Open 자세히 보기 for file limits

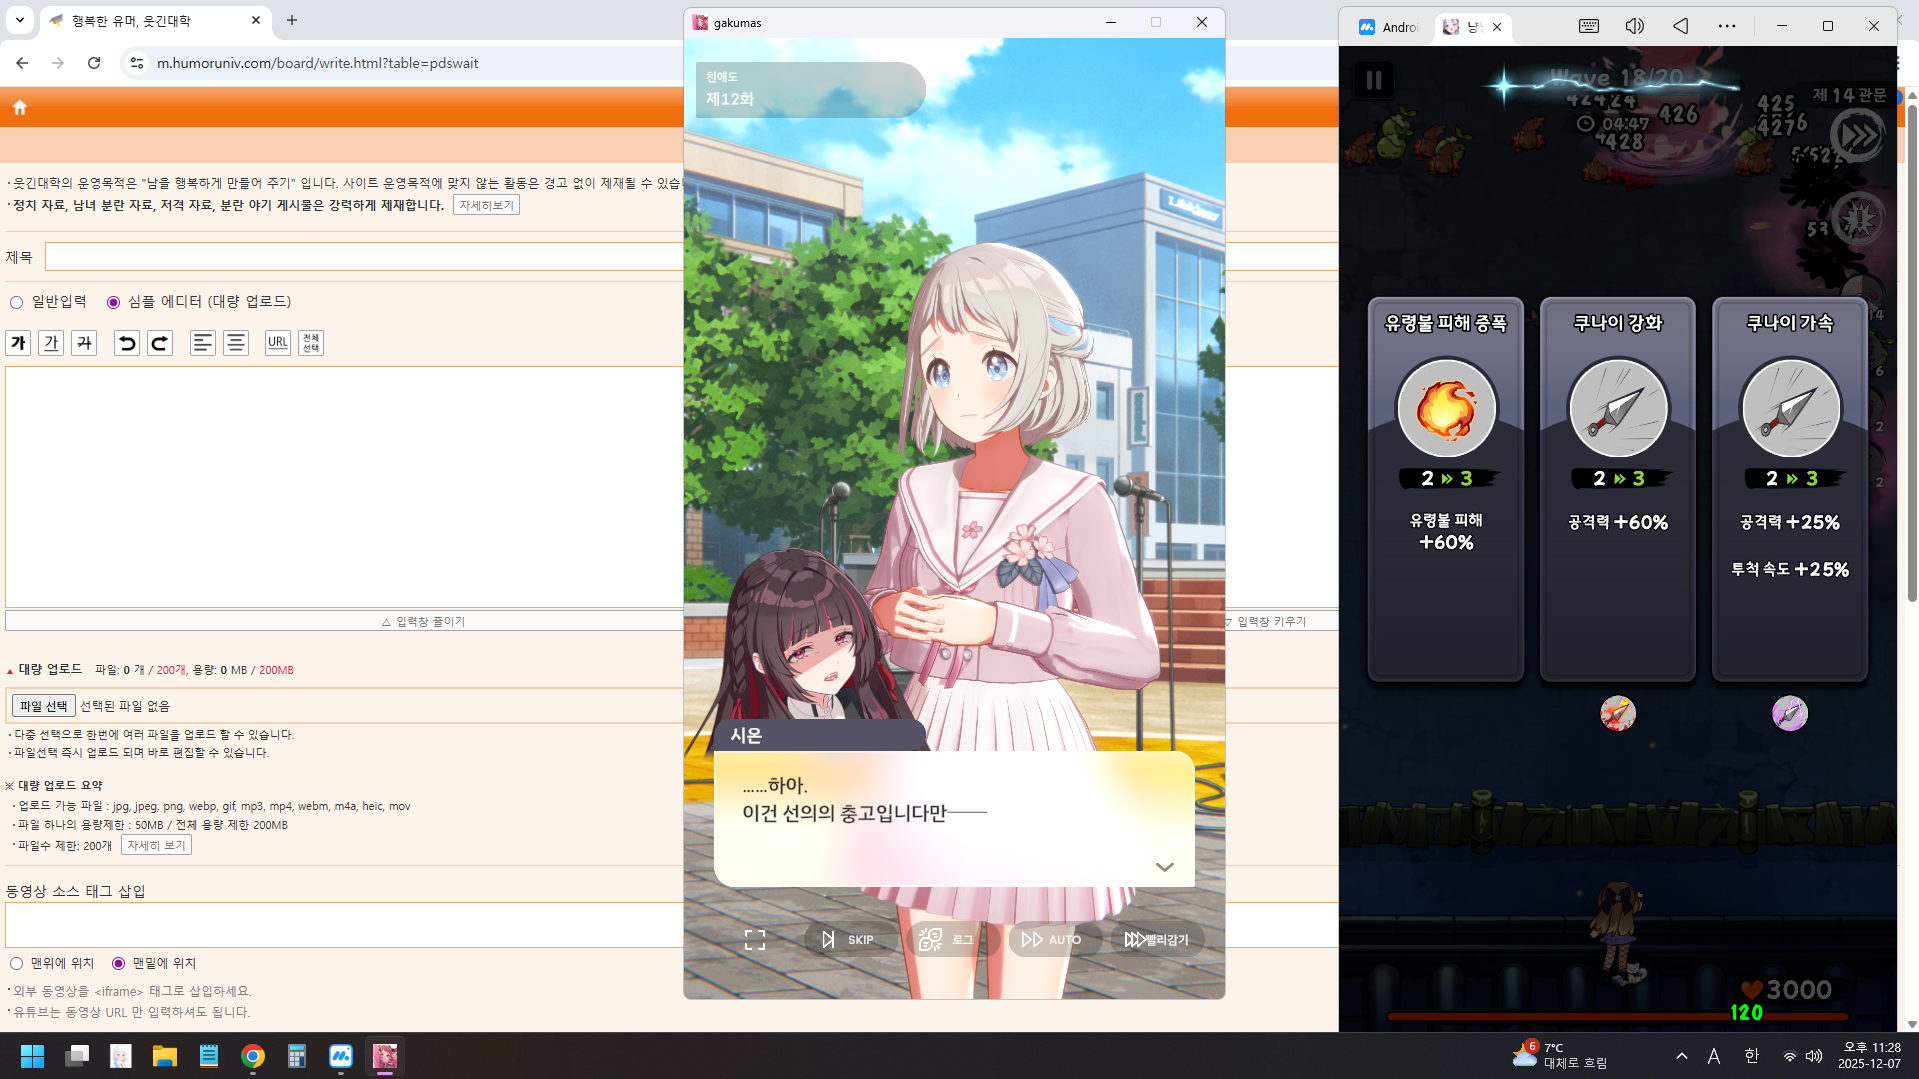tap(156, 846)
